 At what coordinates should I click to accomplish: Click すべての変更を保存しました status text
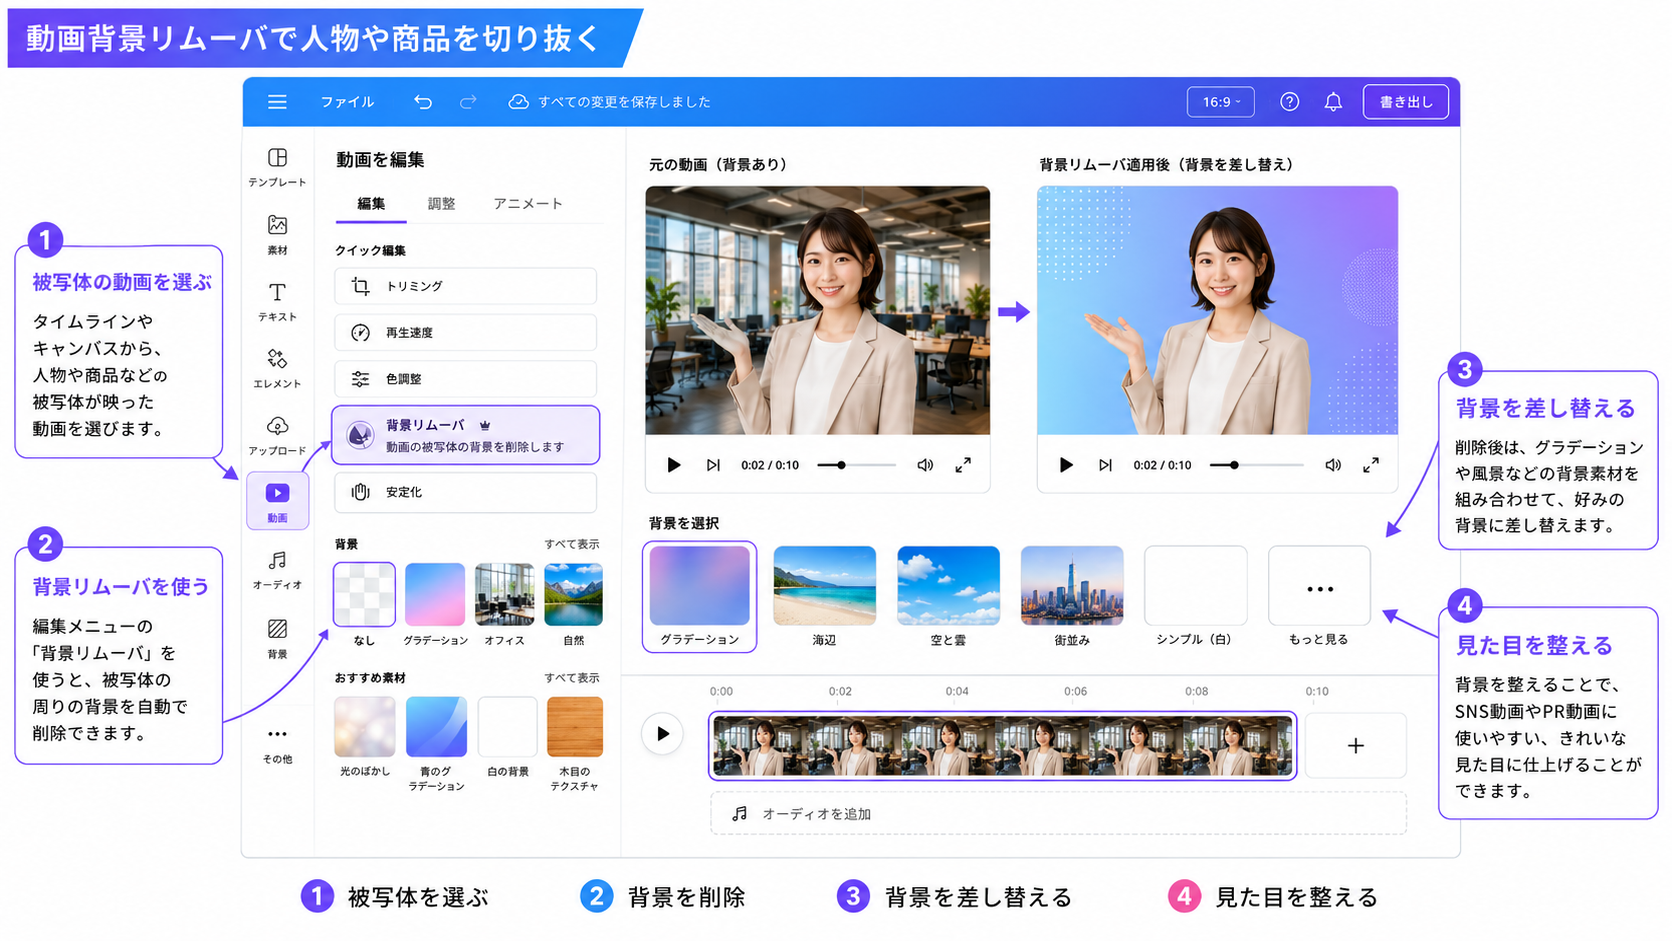pyautogui.click(x=624, y=102)
